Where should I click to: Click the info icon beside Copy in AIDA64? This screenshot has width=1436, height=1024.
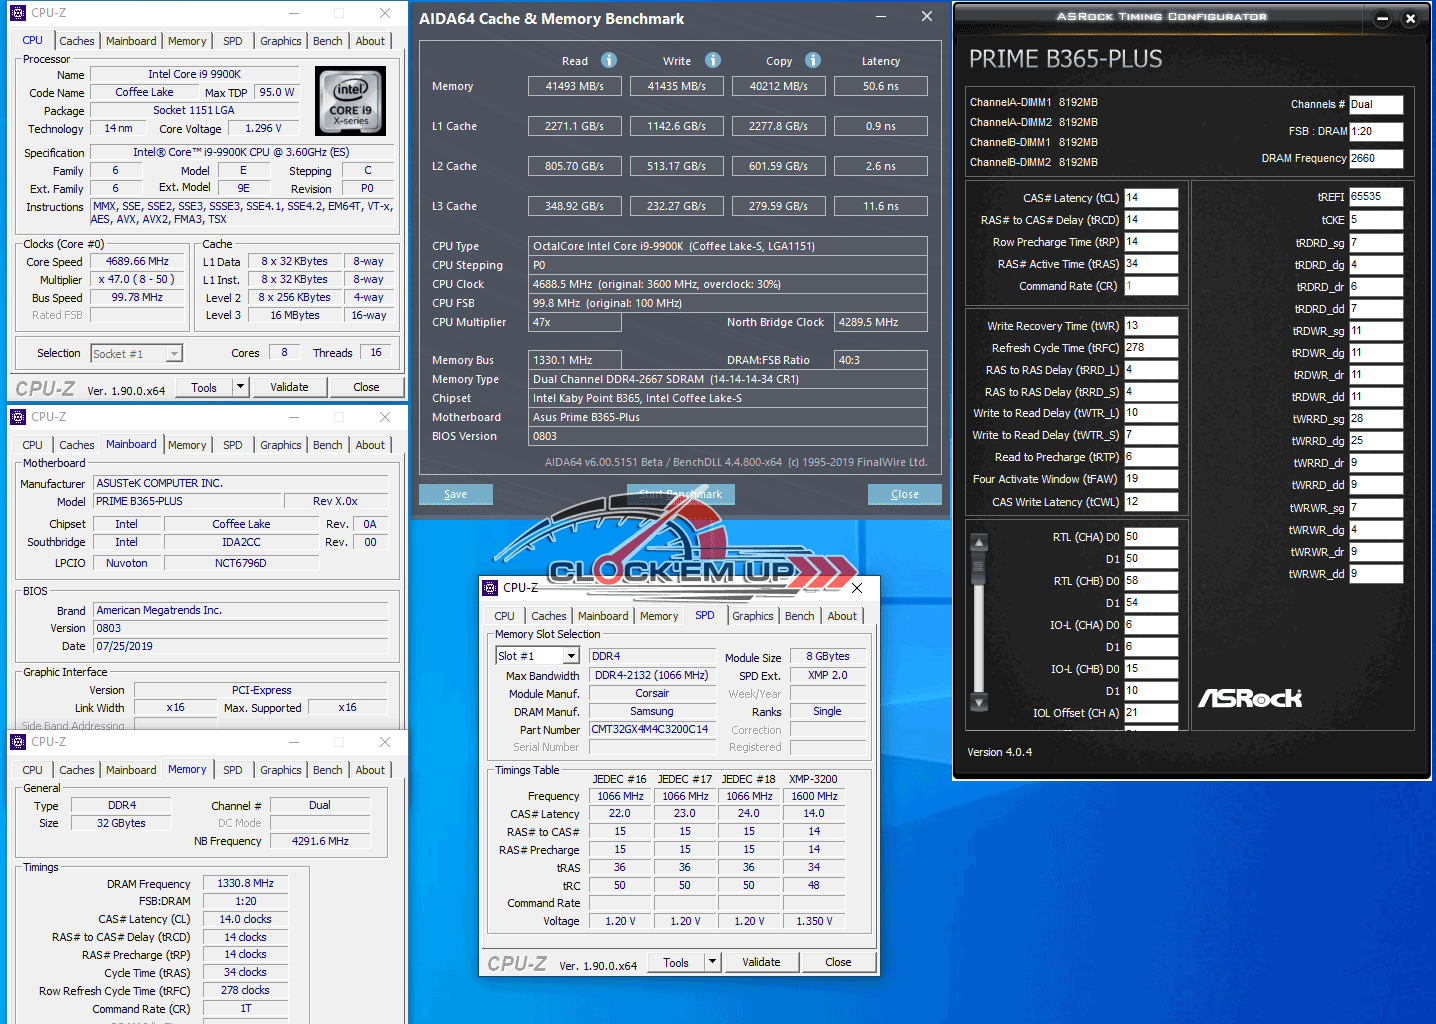tap(812, 60)
